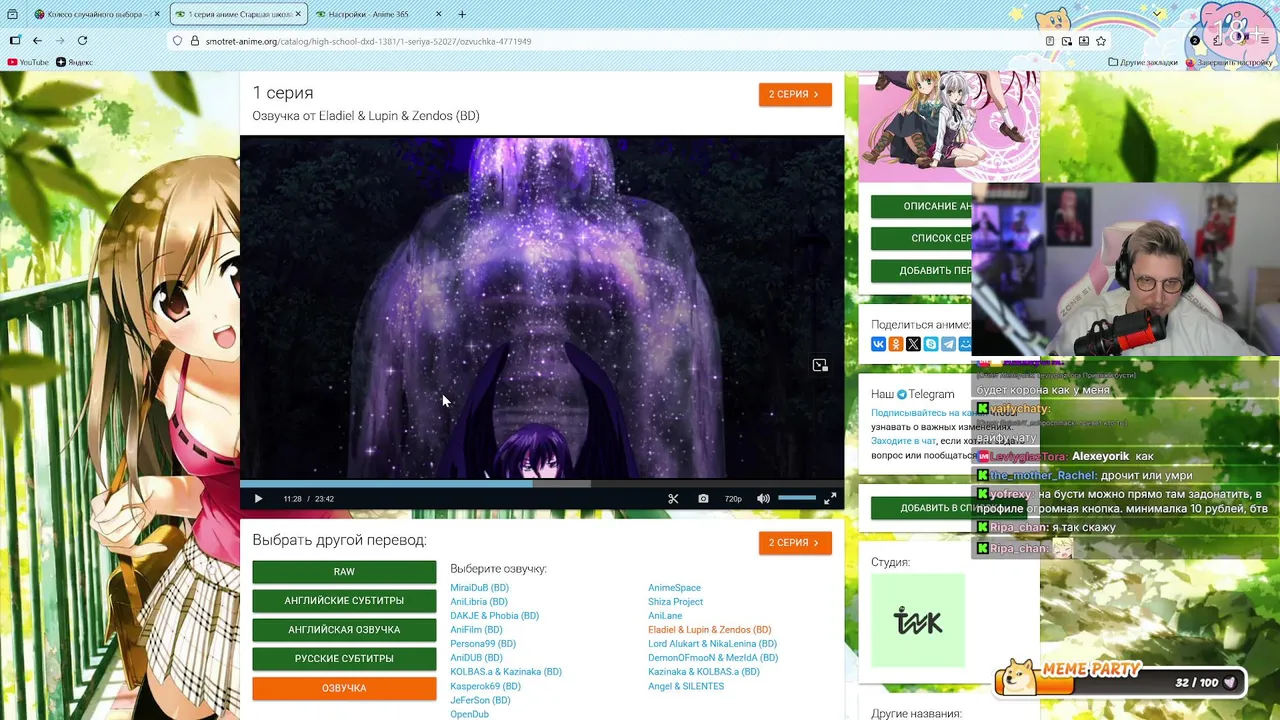Pick Persona99 (BD) voiceover
Image resolution: width=1280 pixels, height=720 pixels.
(x=483, y=644)
